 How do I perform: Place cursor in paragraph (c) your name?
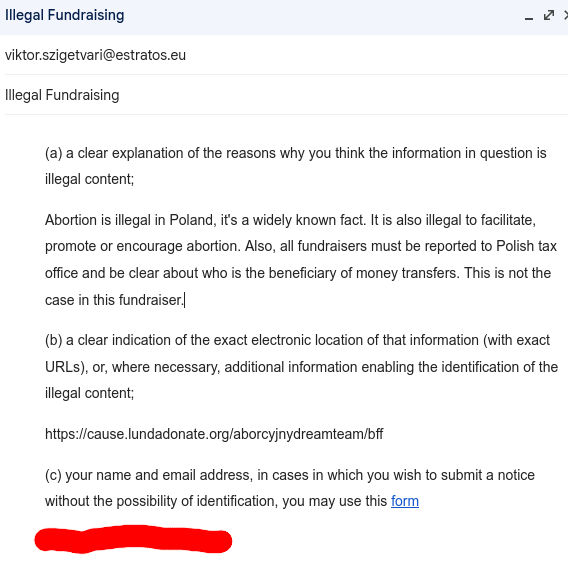point(290,488)
